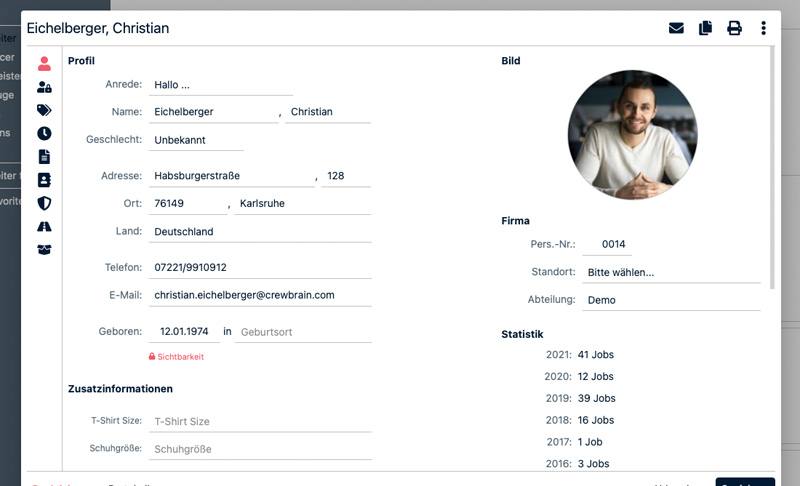Click the red Sichtbarkeit link
The height and width of the screenshot is (486, 800).
[x=175, y=356]
